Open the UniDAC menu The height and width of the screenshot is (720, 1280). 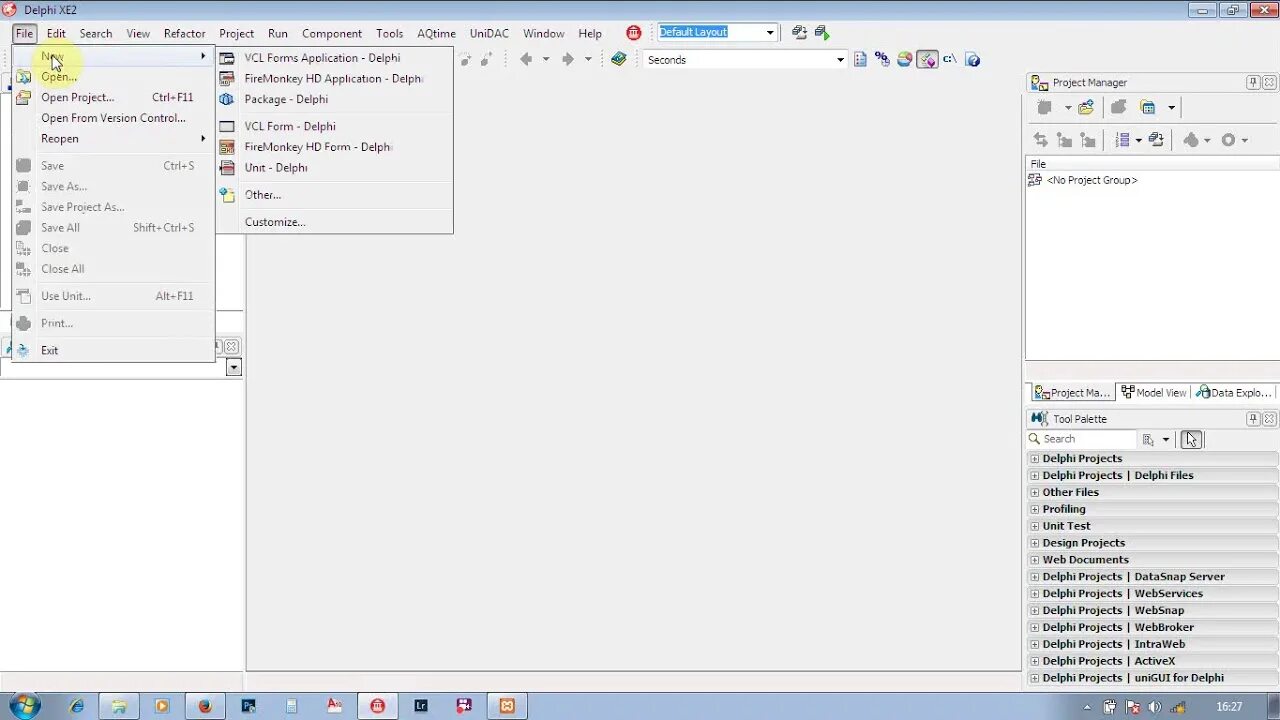tap(489, 33)
